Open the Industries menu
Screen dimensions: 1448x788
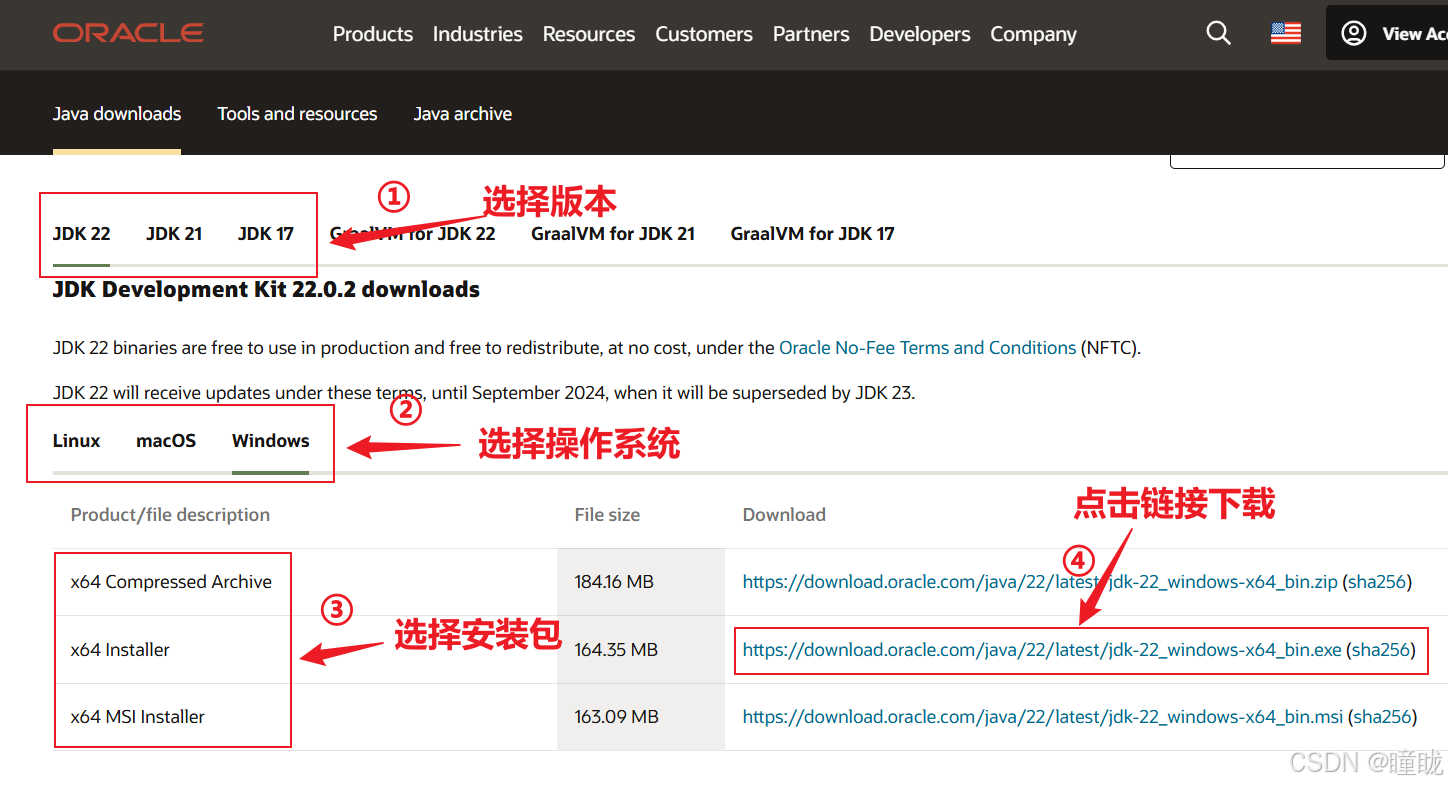tap(478, 34)
